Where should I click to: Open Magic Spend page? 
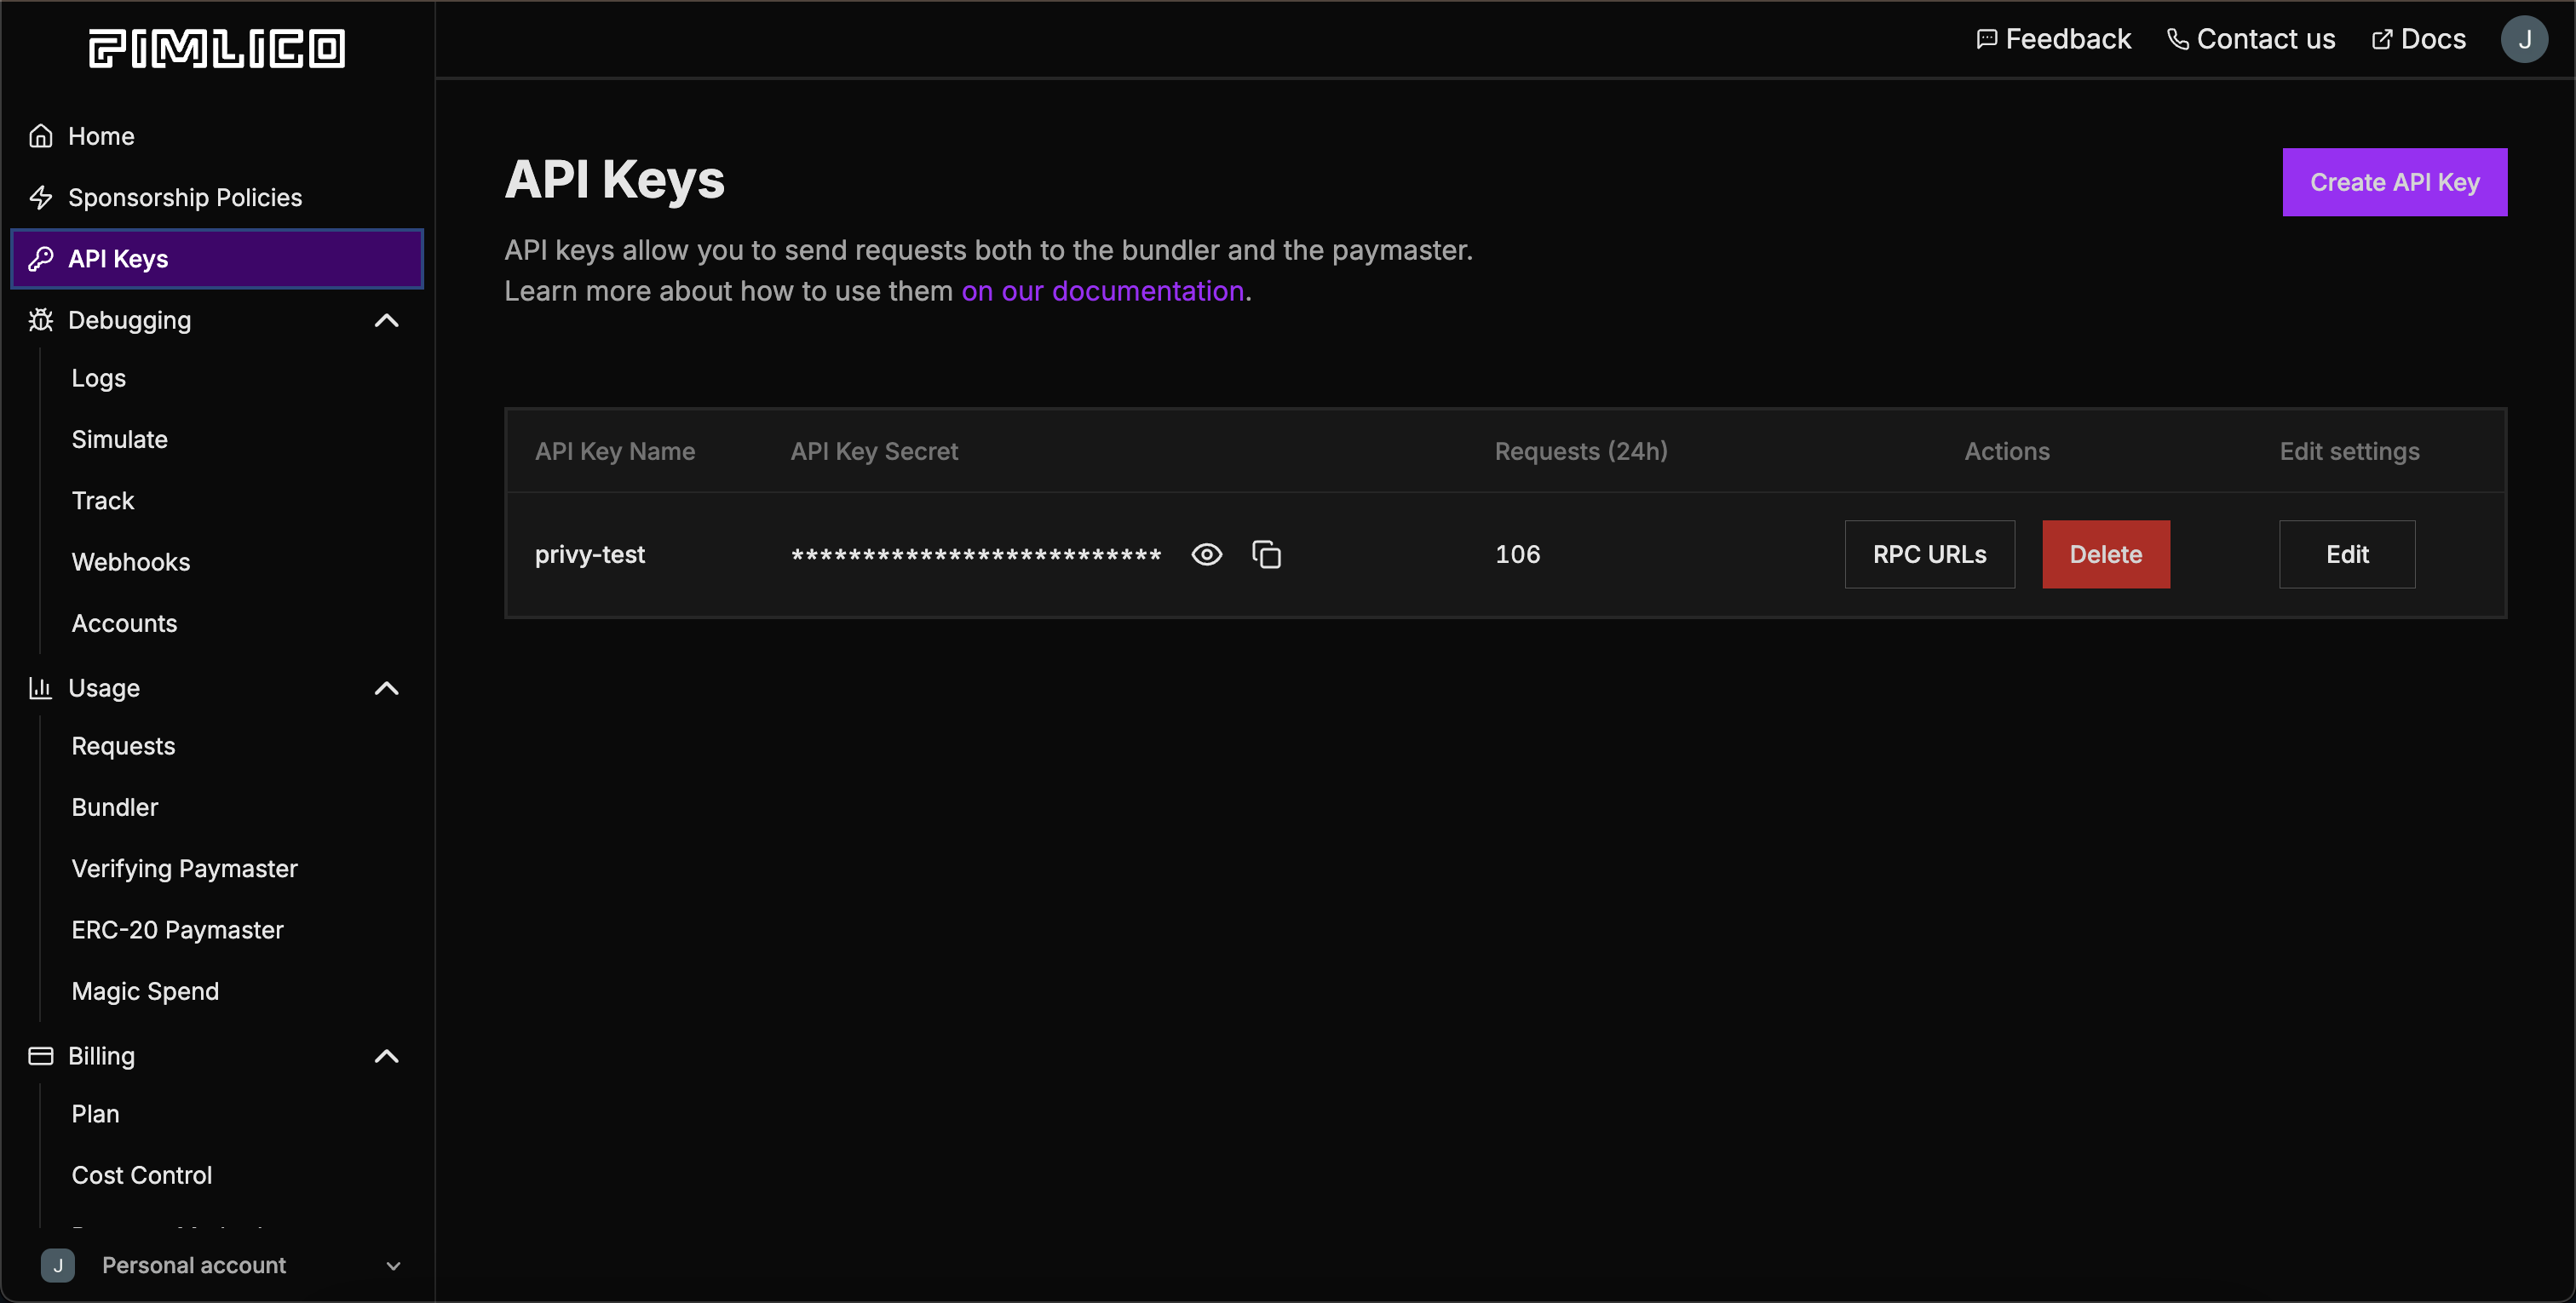point(145,991)
